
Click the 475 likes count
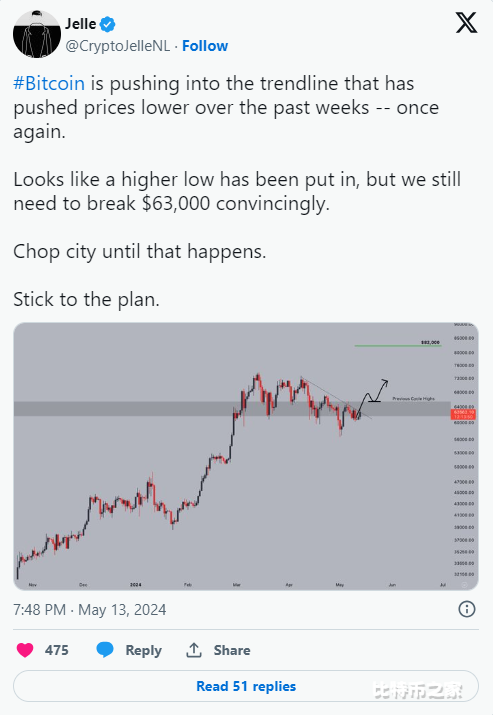(57, 650)
